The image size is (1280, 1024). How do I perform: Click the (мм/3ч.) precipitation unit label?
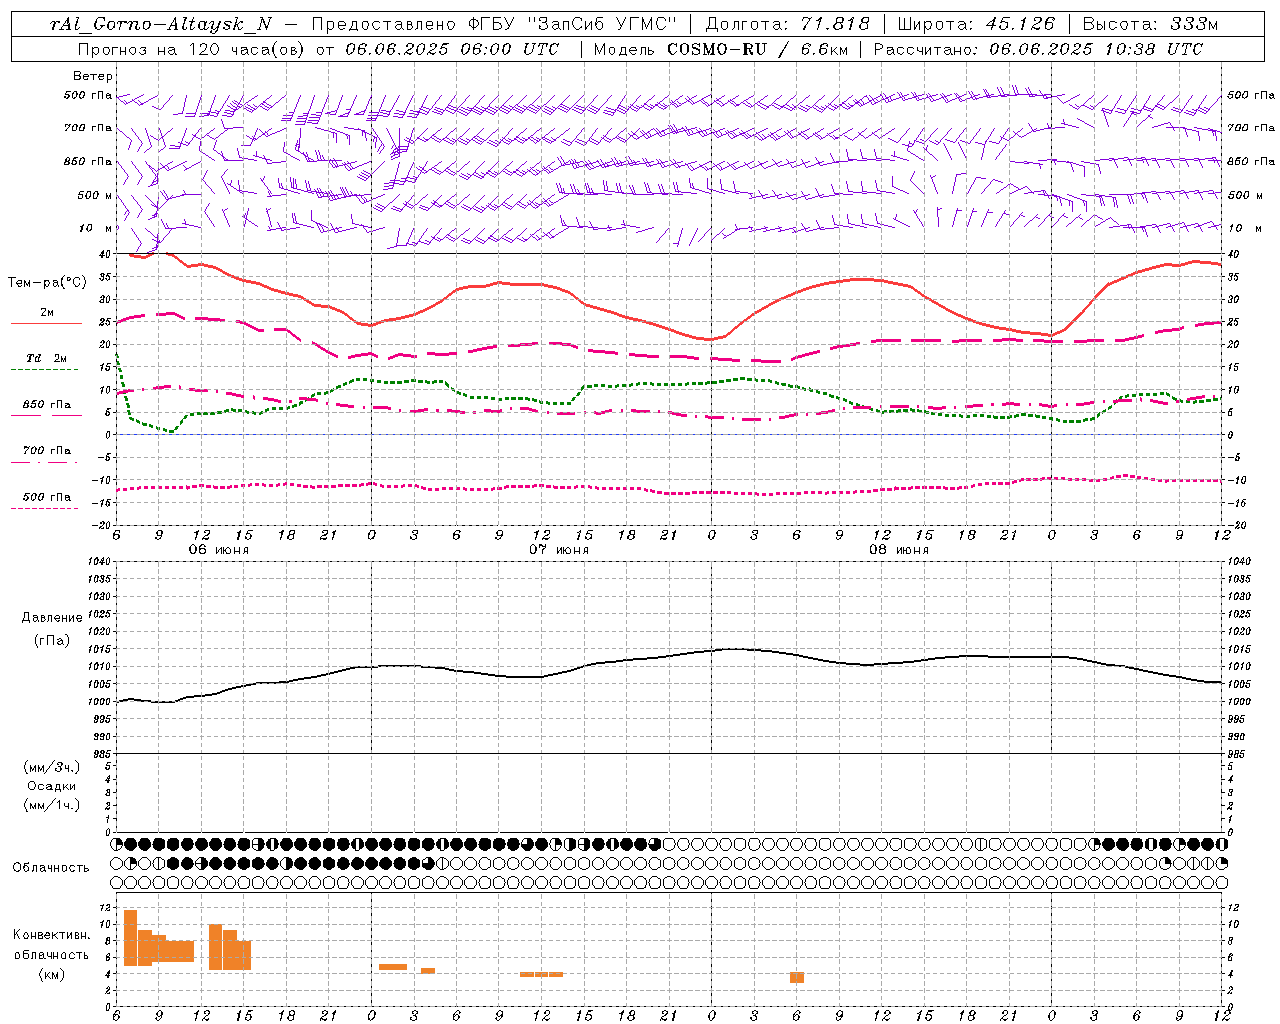(x=52, y=767)
